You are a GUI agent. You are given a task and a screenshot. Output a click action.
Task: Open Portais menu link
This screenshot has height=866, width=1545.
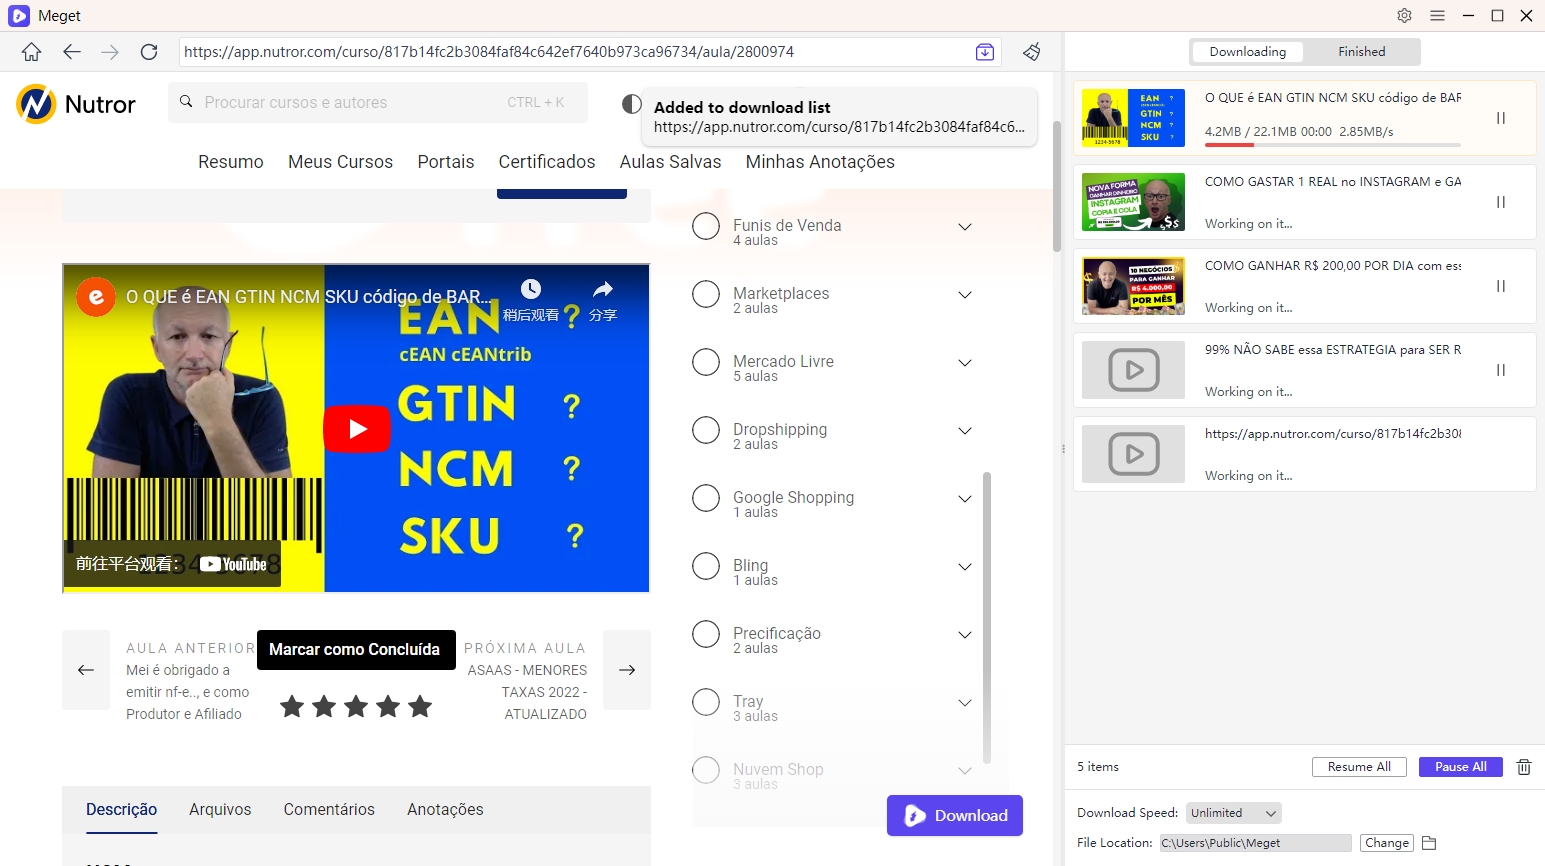[446, 162]
